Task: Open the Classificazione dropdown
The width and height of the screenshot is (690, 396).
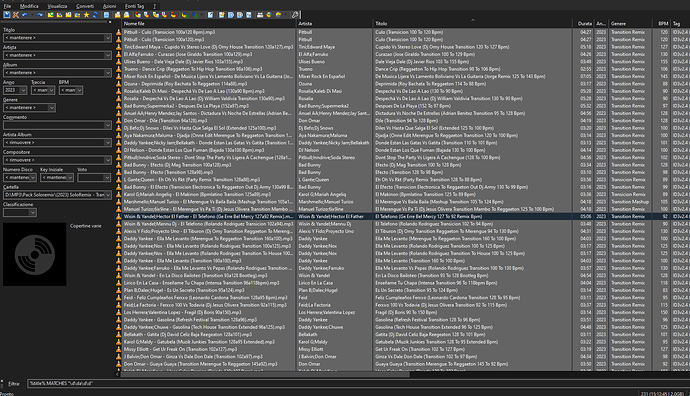Action: 33,213
